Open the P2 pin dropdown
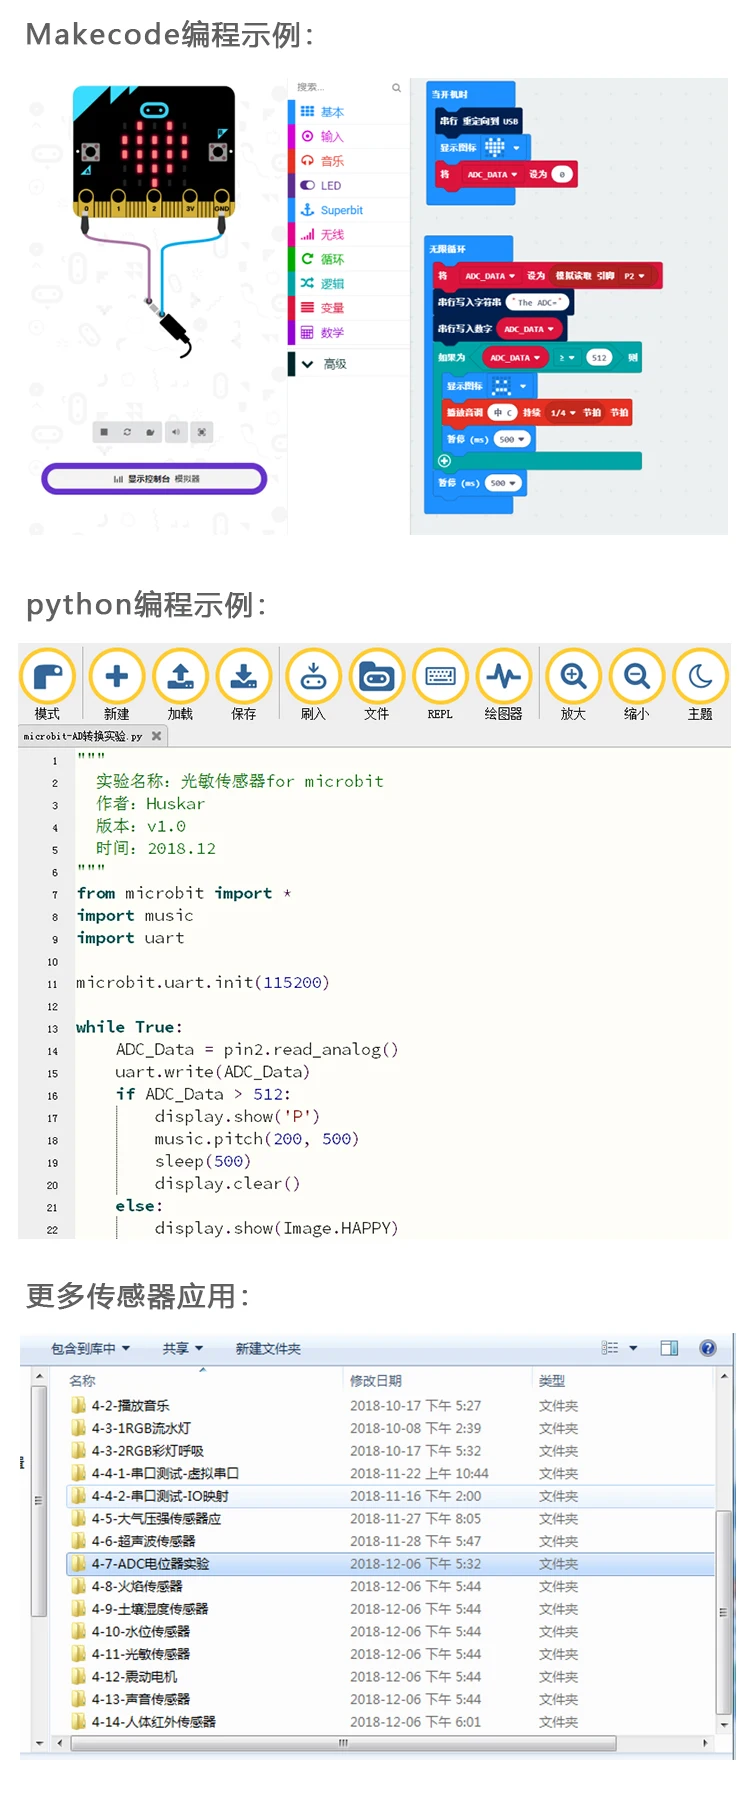The height and width of the screenshot is (1802, 750). point(635,276)
